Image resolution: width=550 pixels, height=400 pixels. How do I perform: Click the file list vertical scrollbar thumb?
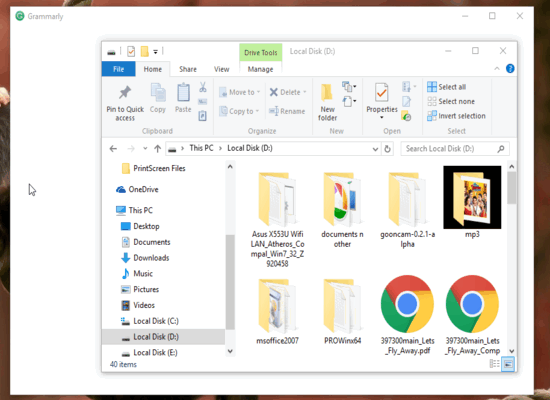(511, 188)
